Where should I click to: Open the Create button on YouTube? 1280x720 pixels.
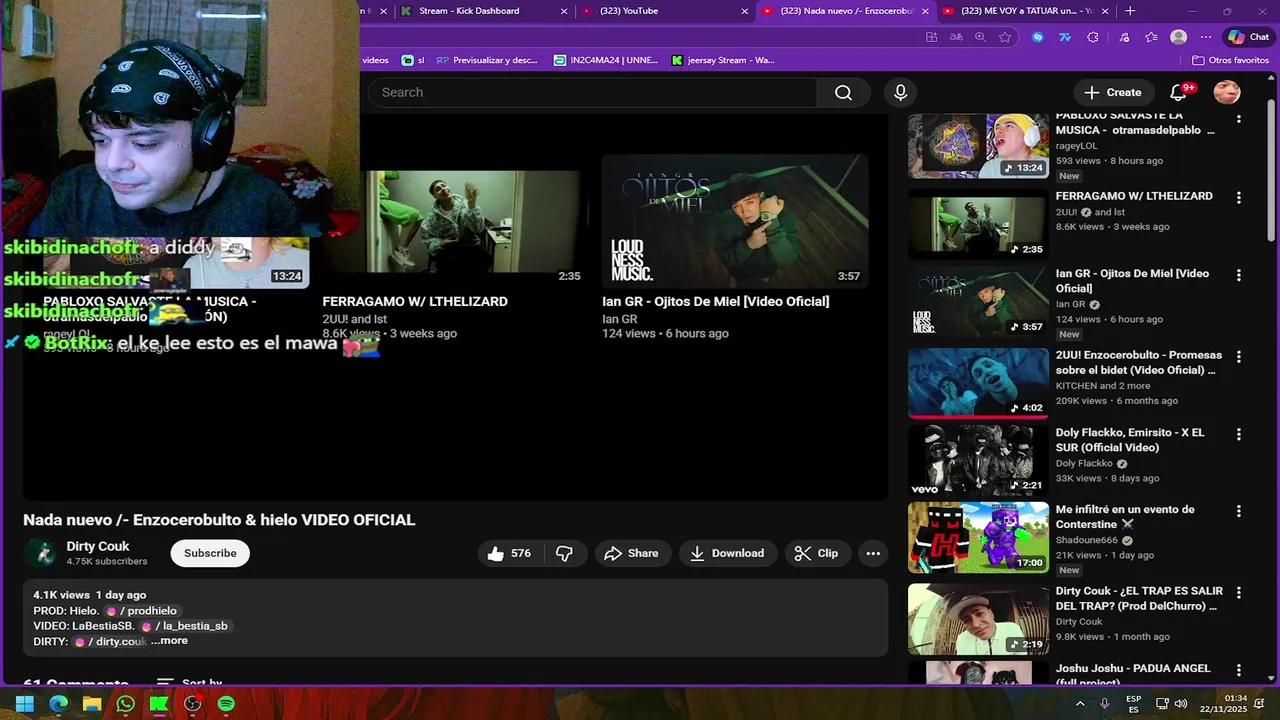click(1113, 92)
